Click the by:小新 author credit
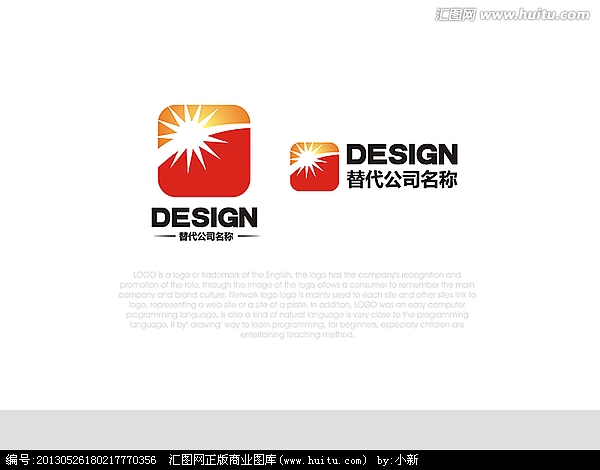This screenshot has width=600, height=470. click(397, 459)
